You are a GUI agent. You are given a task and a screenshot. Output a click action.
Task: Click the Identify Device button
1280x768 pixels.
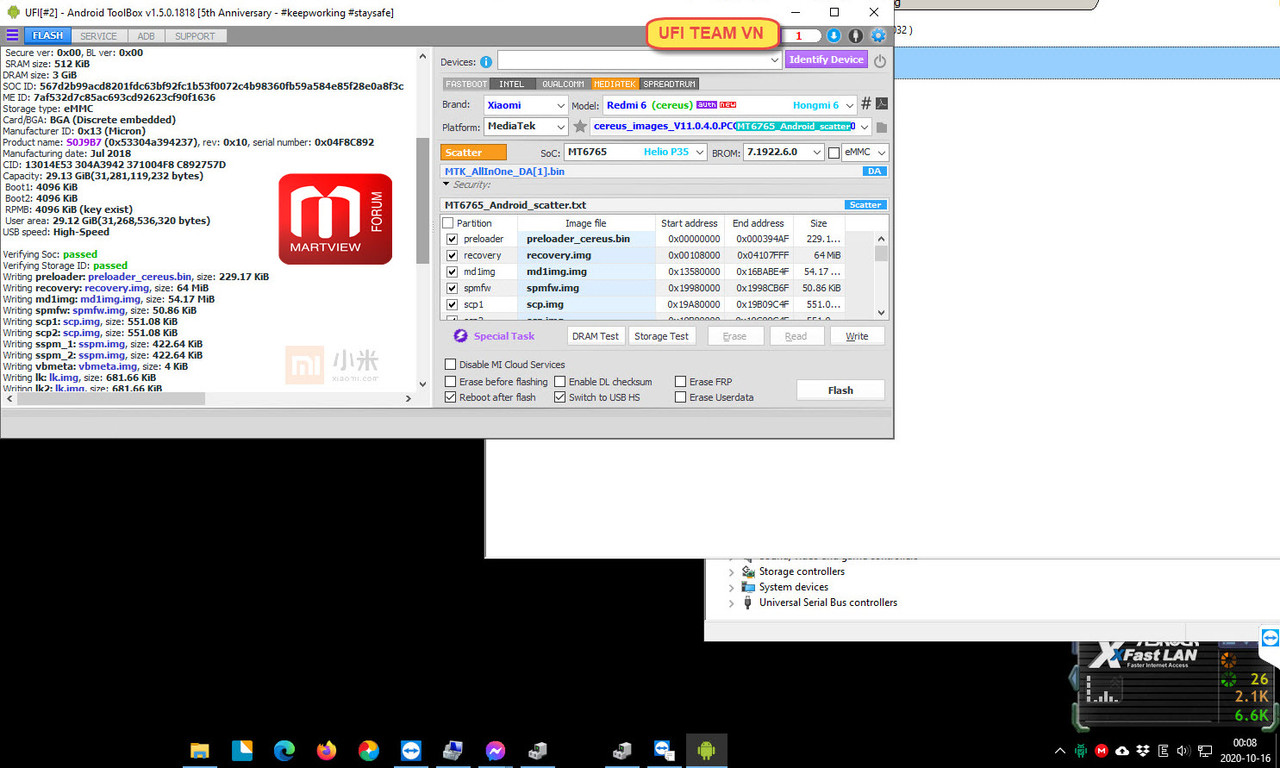pos(826,60)
